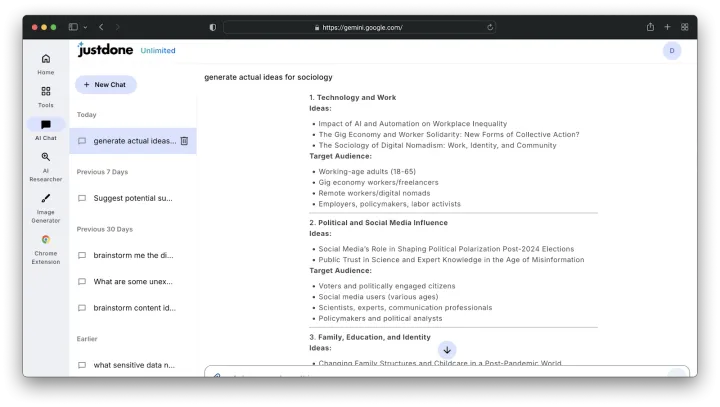Delete the 'generate actual ideas' chat

click(184, 141)
